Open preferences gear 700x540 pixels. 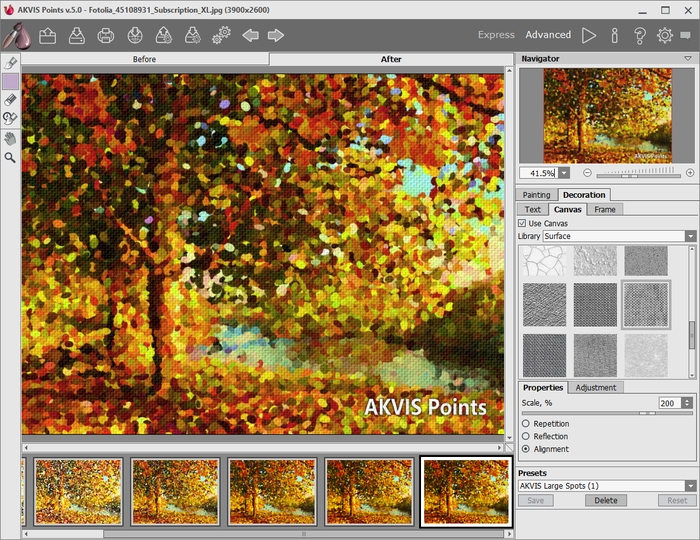point(665,35)
